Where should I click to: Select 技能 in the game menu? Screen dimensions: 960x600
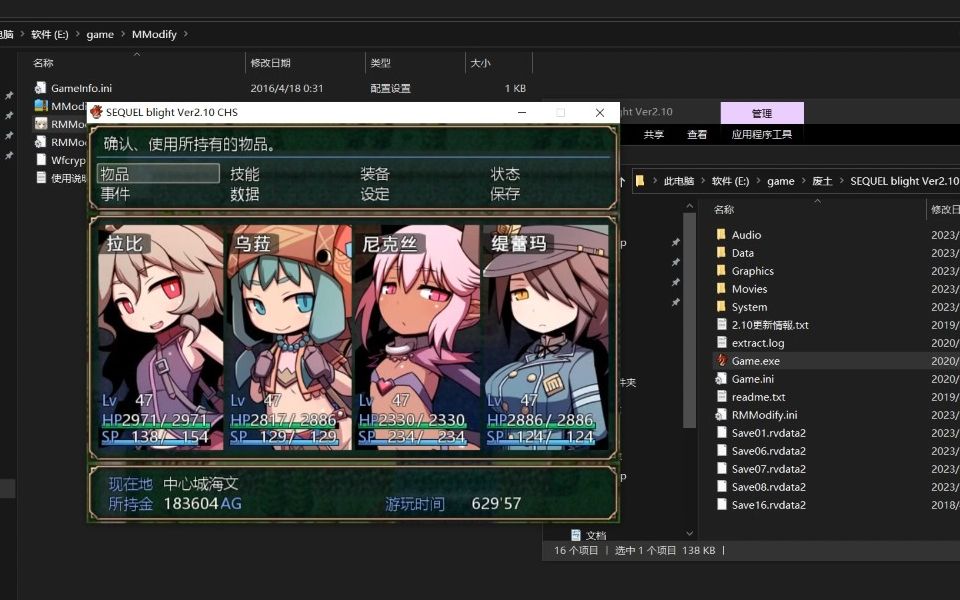click(x=245, y=174)
